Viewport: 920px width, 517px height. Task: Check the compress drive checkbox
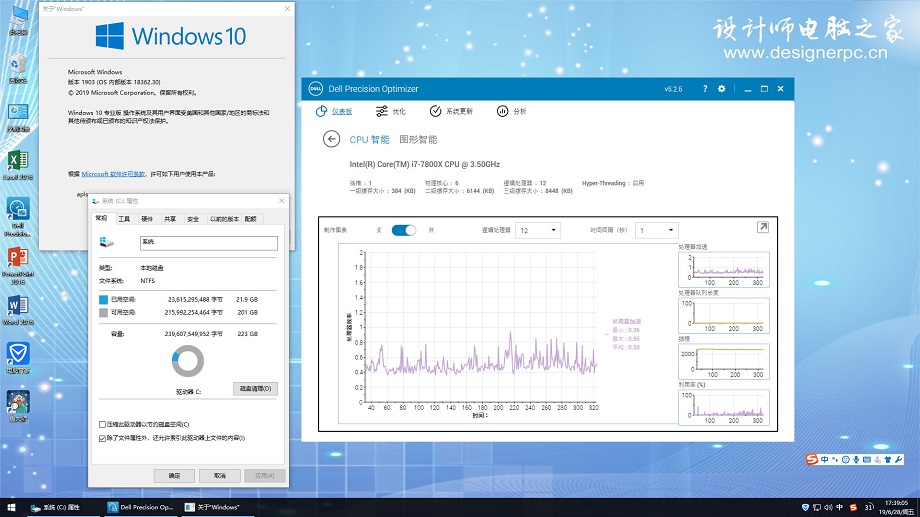pyautogui.click(x=103, y=424)
